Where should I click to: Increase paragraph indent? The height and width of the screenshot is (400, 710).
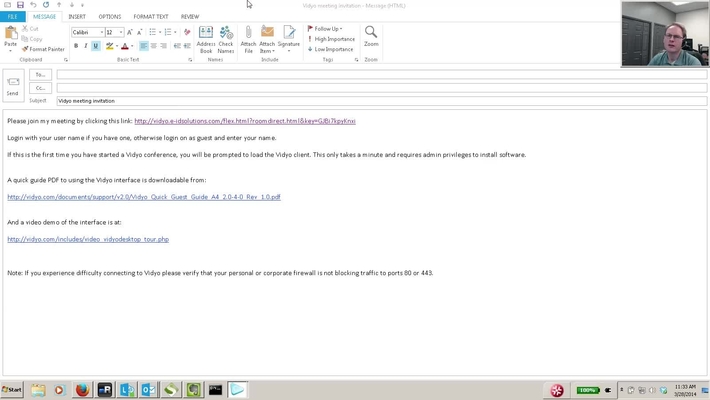tap(187, 46)
